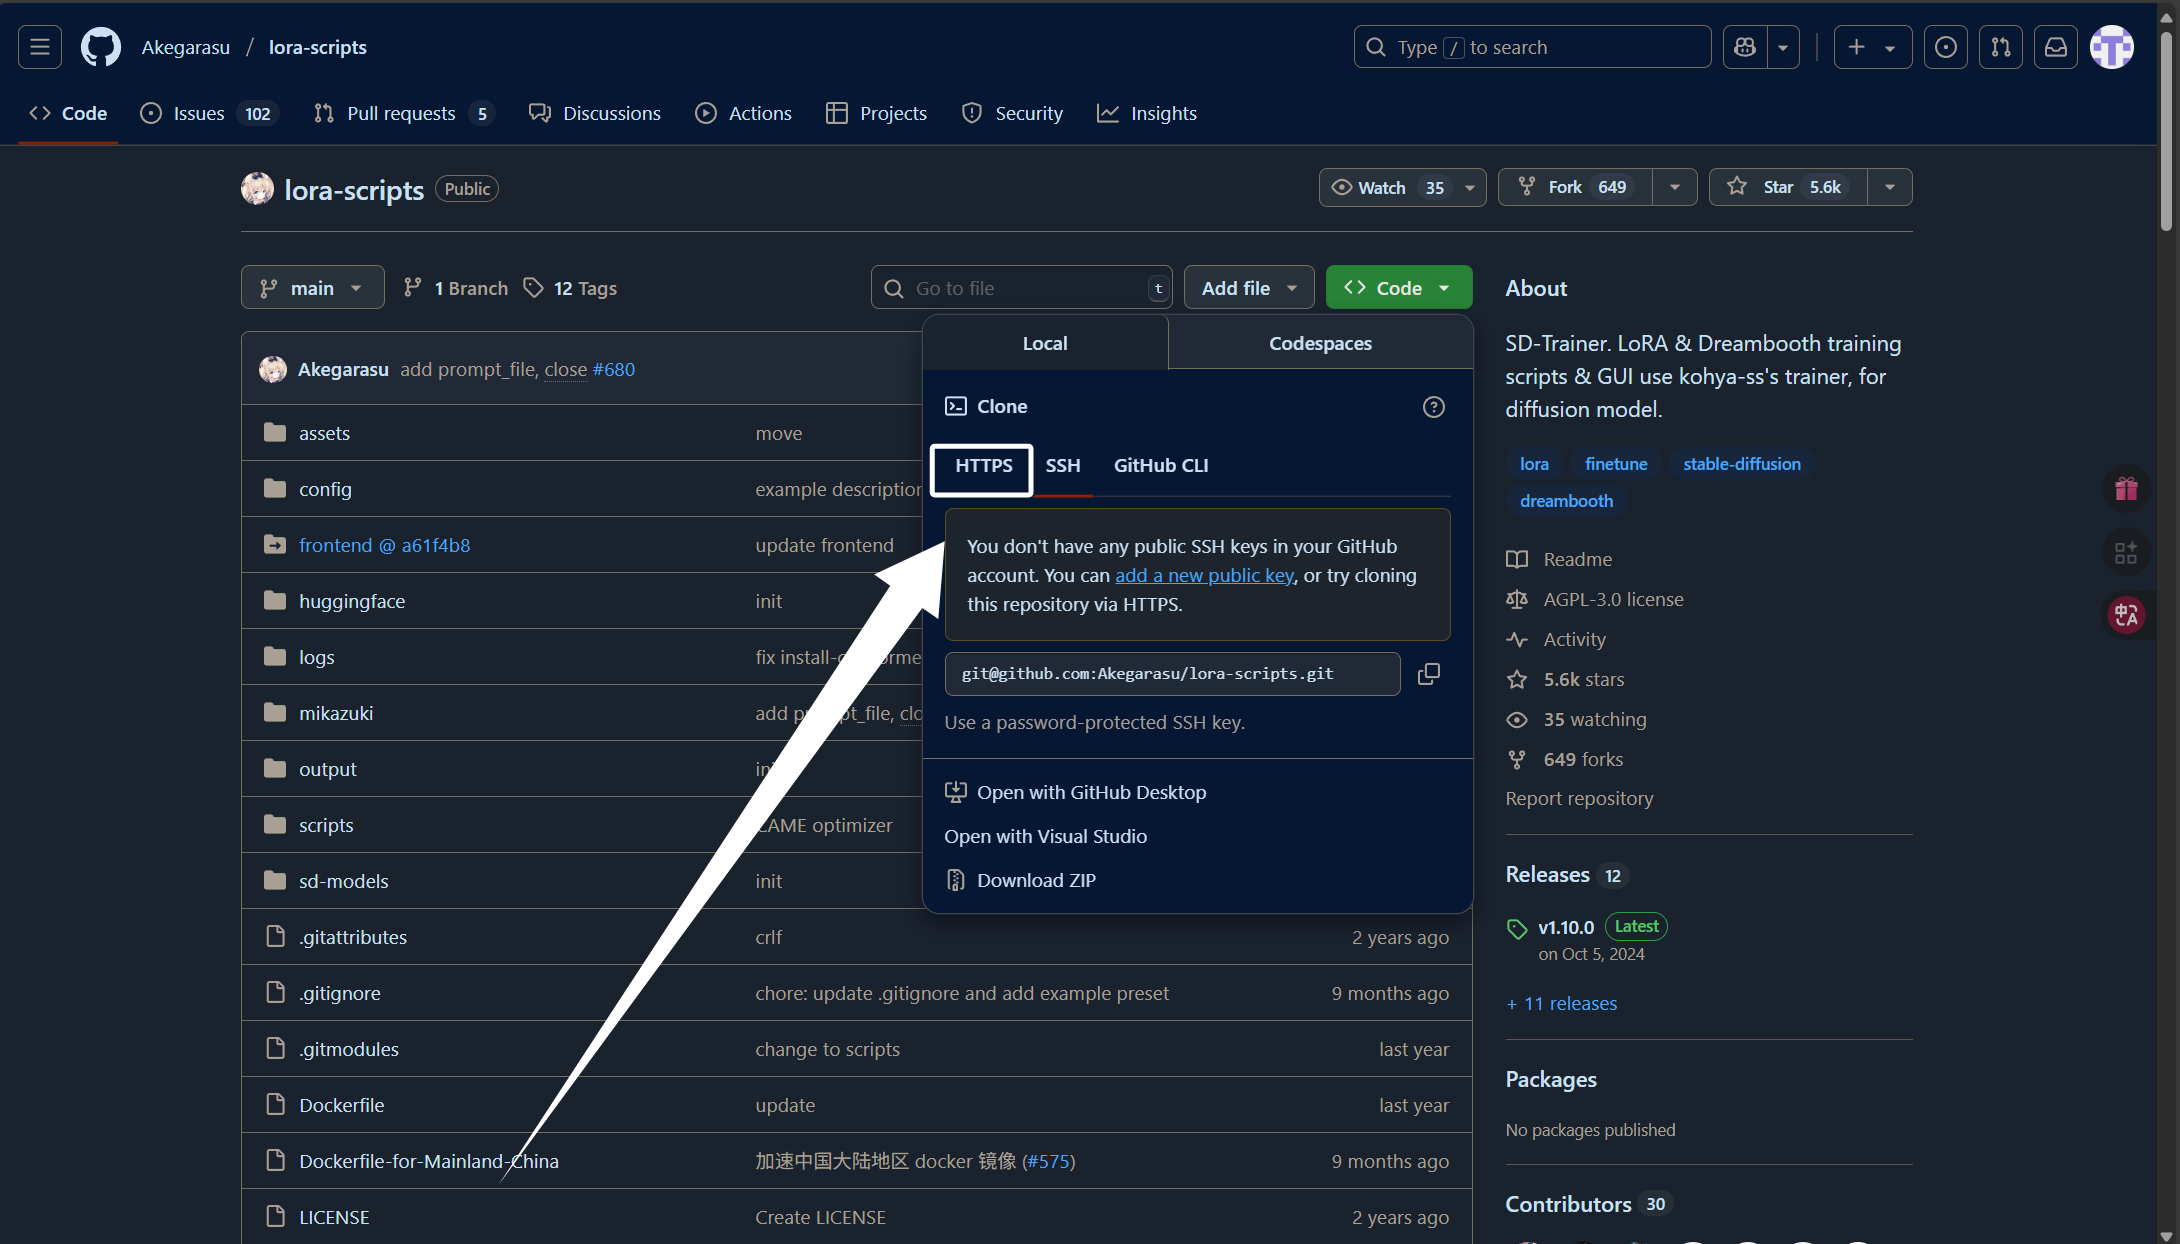Expand the Watch options dropdown arrow
The image size is (2180, 1244).
[x=1470, y=187]
